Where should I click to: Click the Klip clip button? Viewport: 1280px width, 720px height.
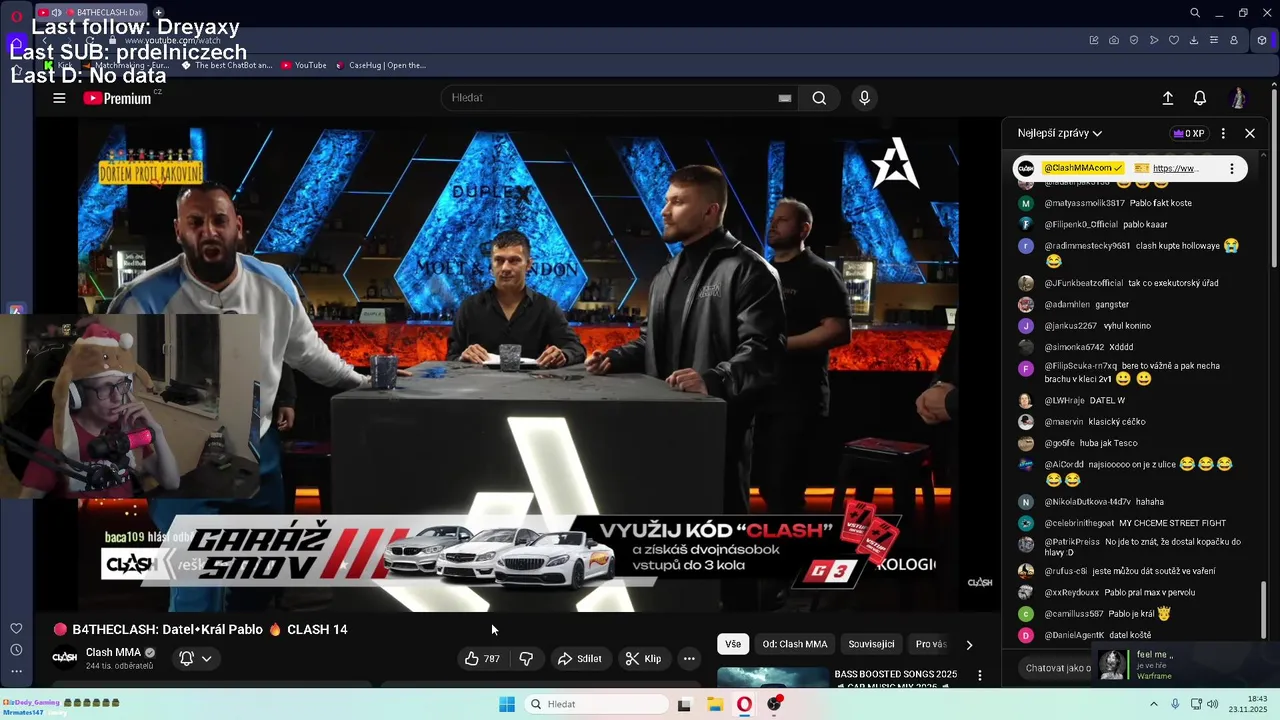point(643,658)
